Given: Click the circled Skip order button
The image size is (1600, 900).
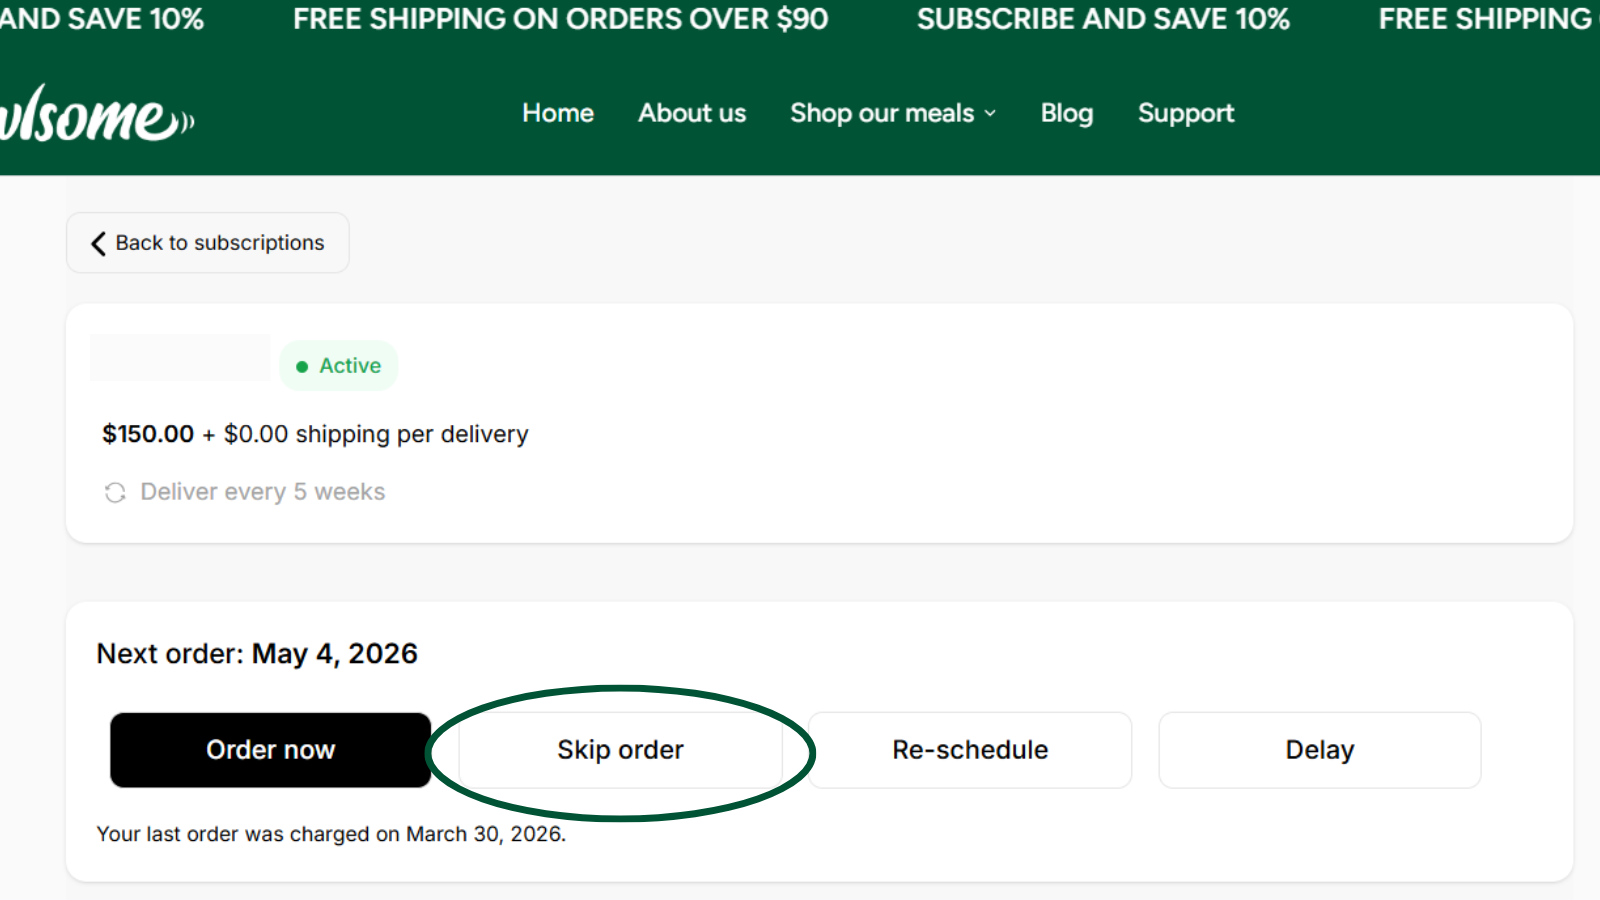Looking at the screenshot, I should point(620,750).
